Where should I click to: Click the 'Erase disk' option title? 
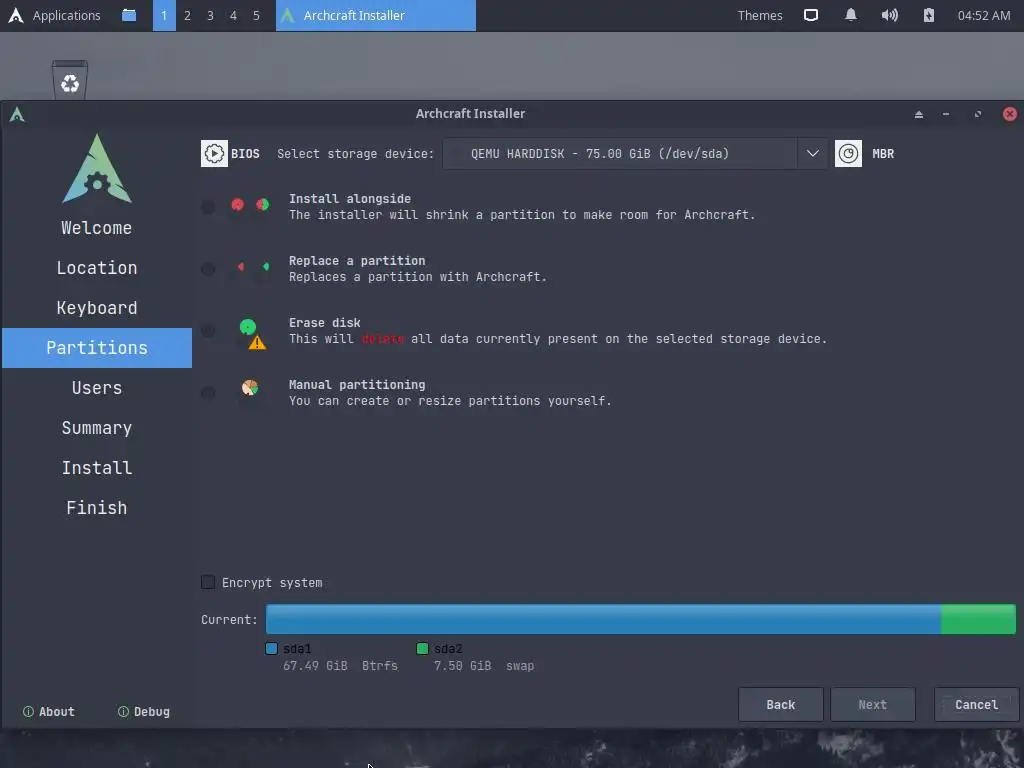pyautogui.click(x=325, y=323)
